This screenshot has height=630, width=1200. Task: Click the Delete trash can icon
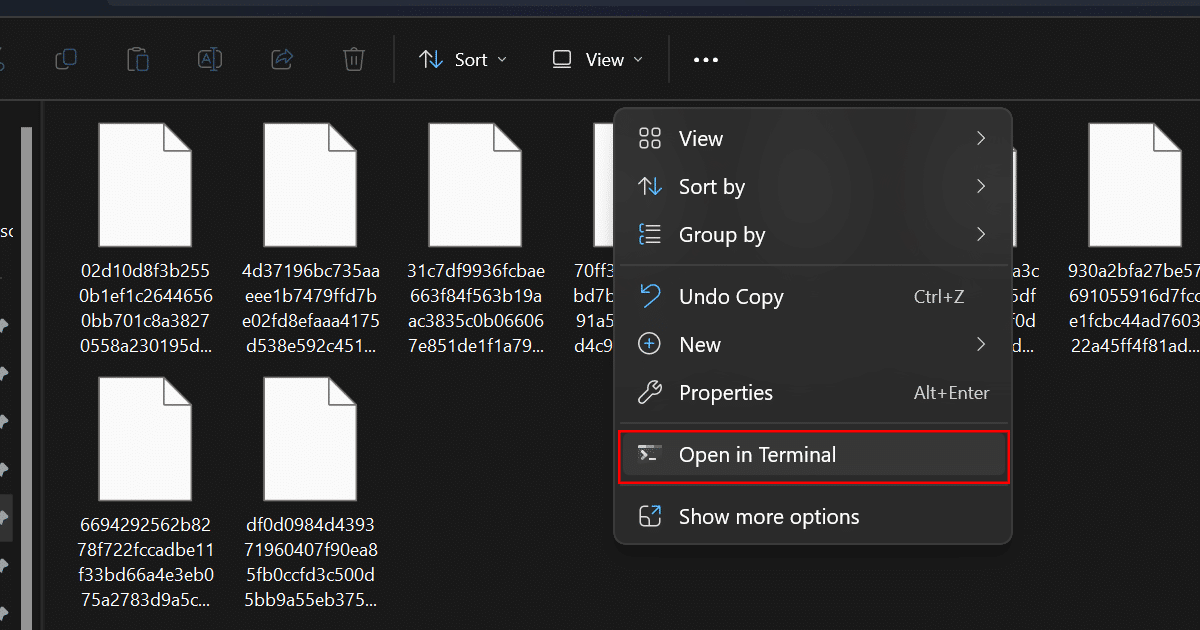pos(354,60)
